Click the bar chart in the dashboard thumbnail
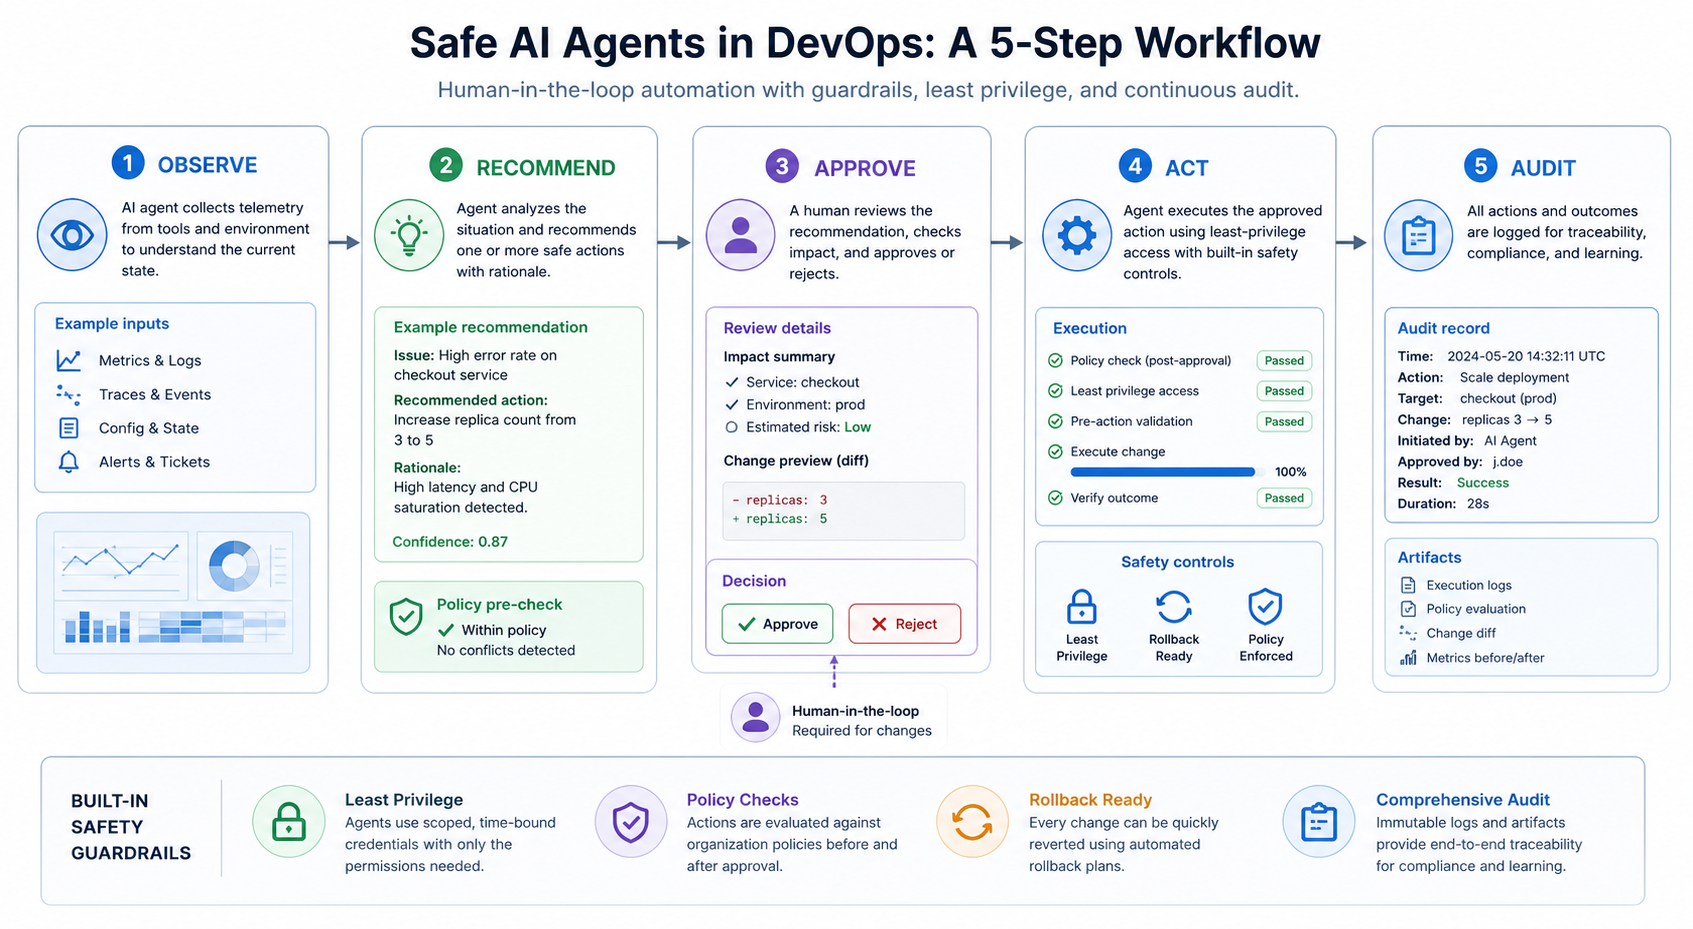The width and height of the screenshot is (1693, 929). tap(98, 626)
